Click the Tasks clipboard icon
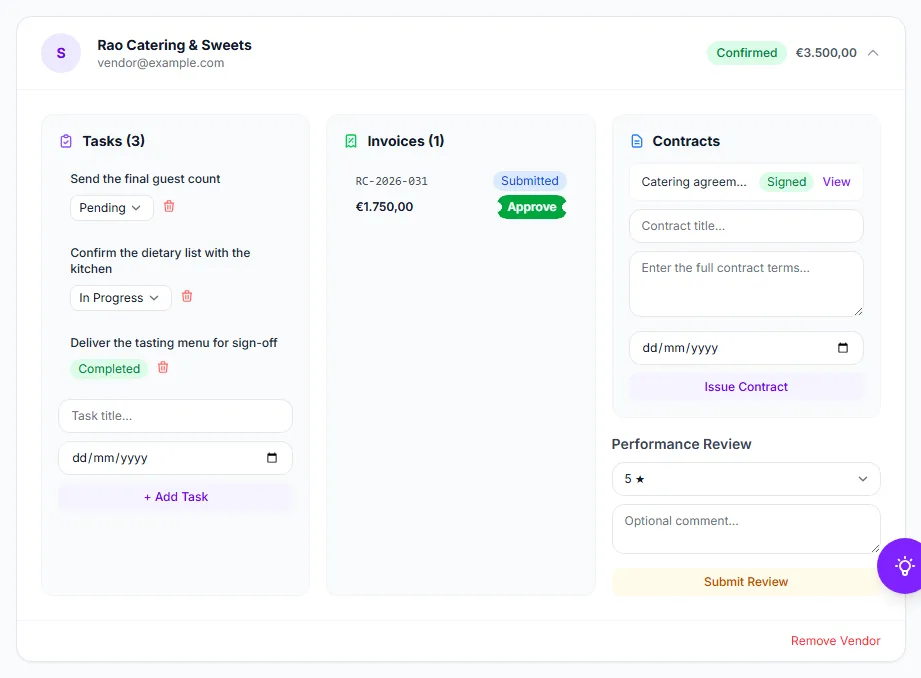This screenshot has width=921, height=678. [x=66, y=141]
